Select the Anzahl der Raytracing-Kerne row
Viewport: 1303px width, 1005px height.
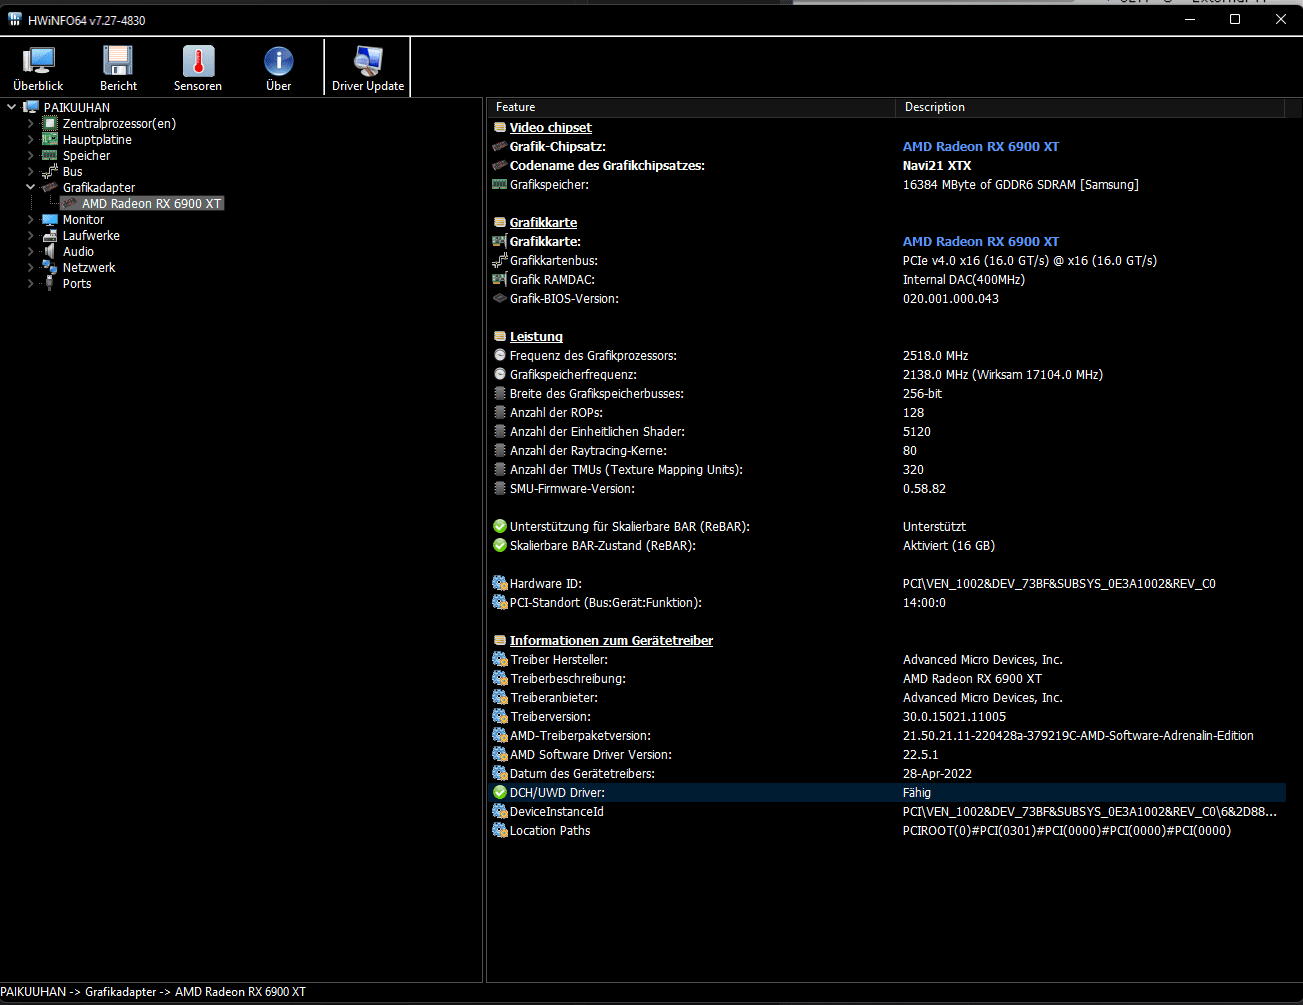887,450
